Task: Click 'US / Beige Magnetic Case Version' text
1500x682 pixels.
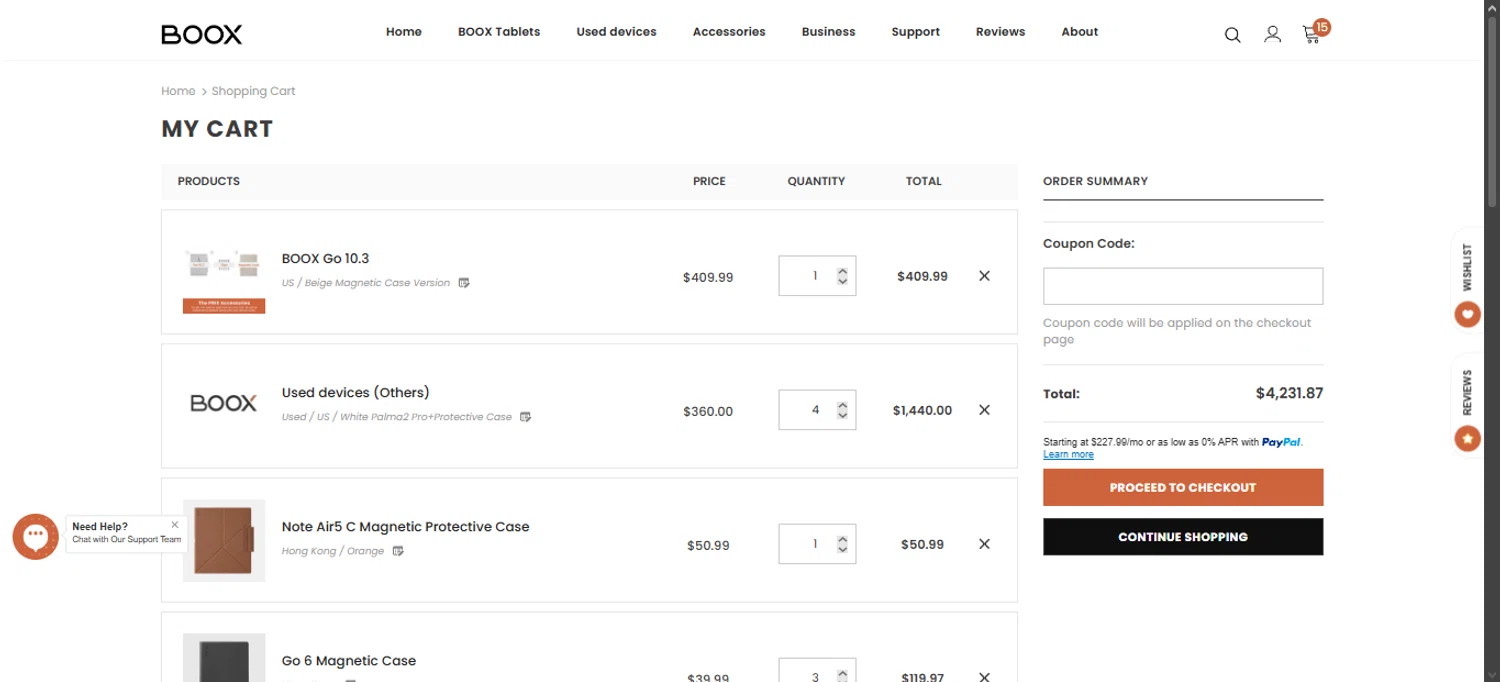Action: pyautogui.click(x=366, y=283)
